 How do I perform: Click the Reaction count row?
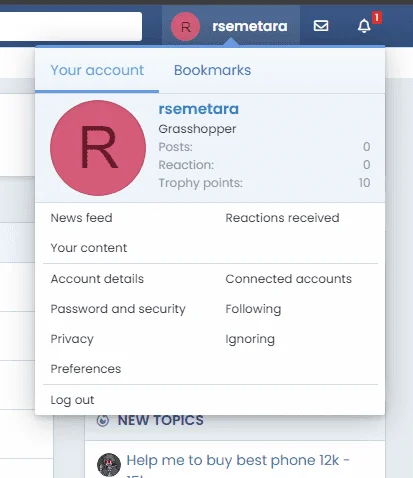click(264, 165)
